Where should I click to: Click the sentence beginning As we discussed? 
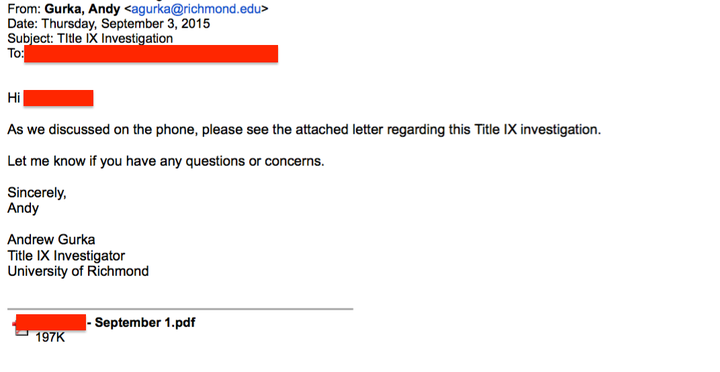pos(304,130)
